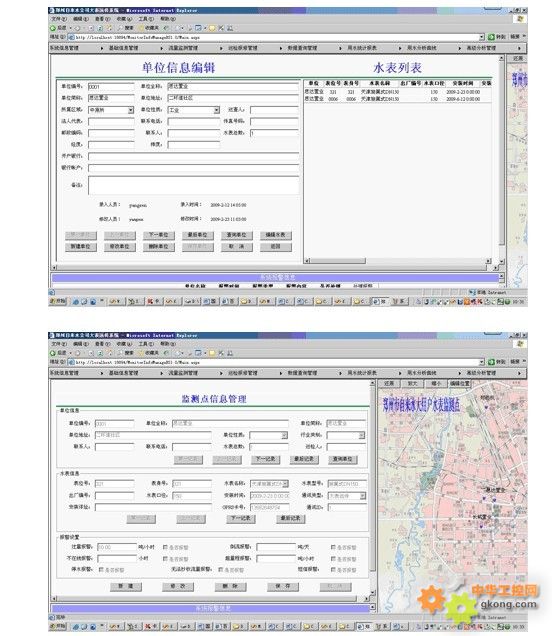Click 下一单位 button
The image size is (552, 636).
tap(159, 235)
